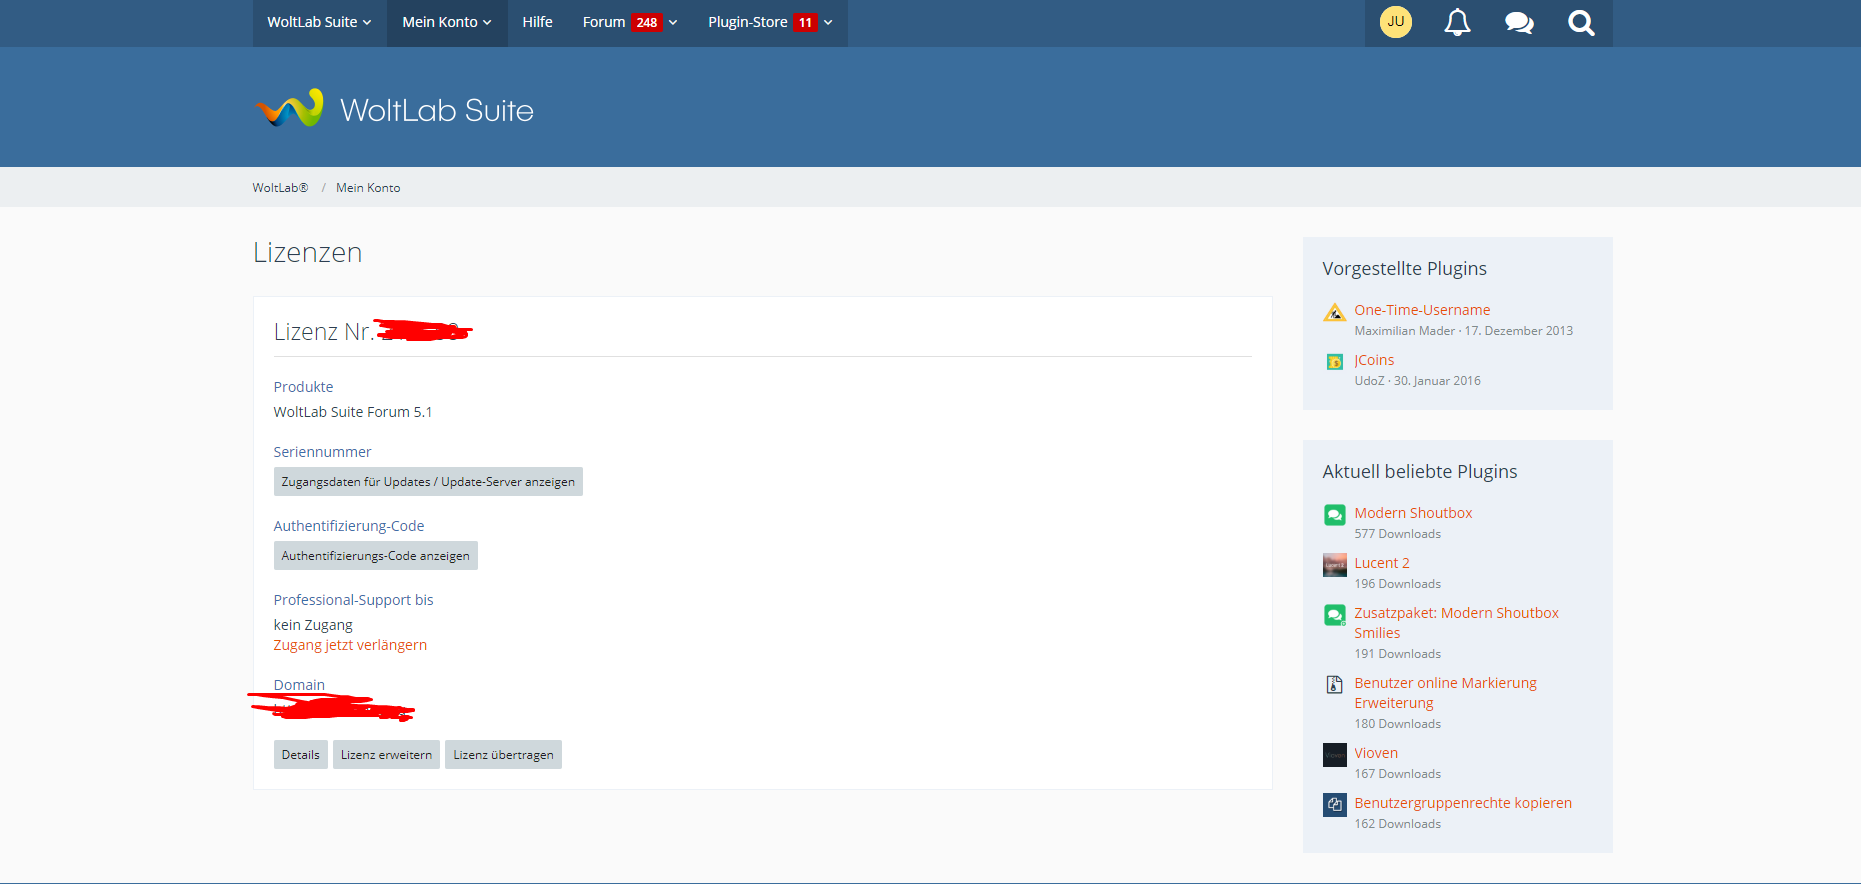Open the Forum menu item
Screen dimensions: 1861x884
click(x=604, y=22)
